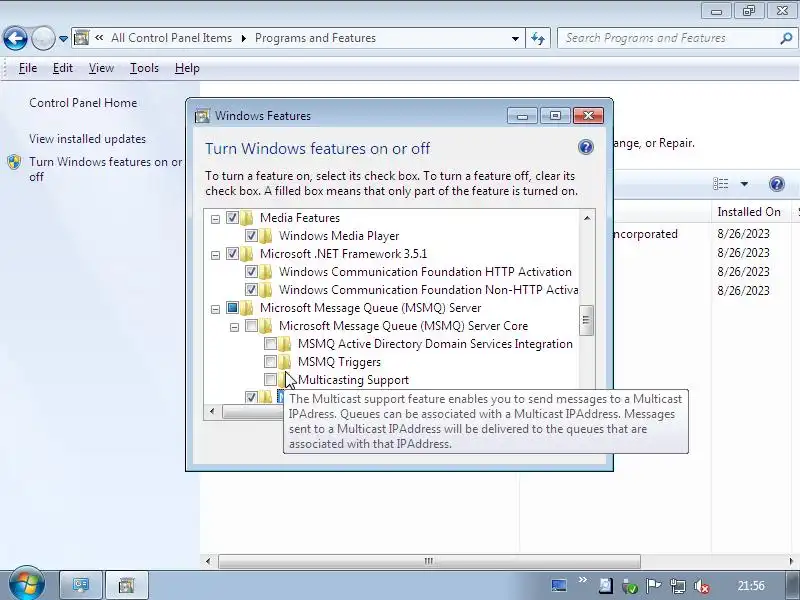This screenshot has height=600, width=800.
Task: Select Windows Media Player text label
Action: pyautogui.click(x=339, y=236)
